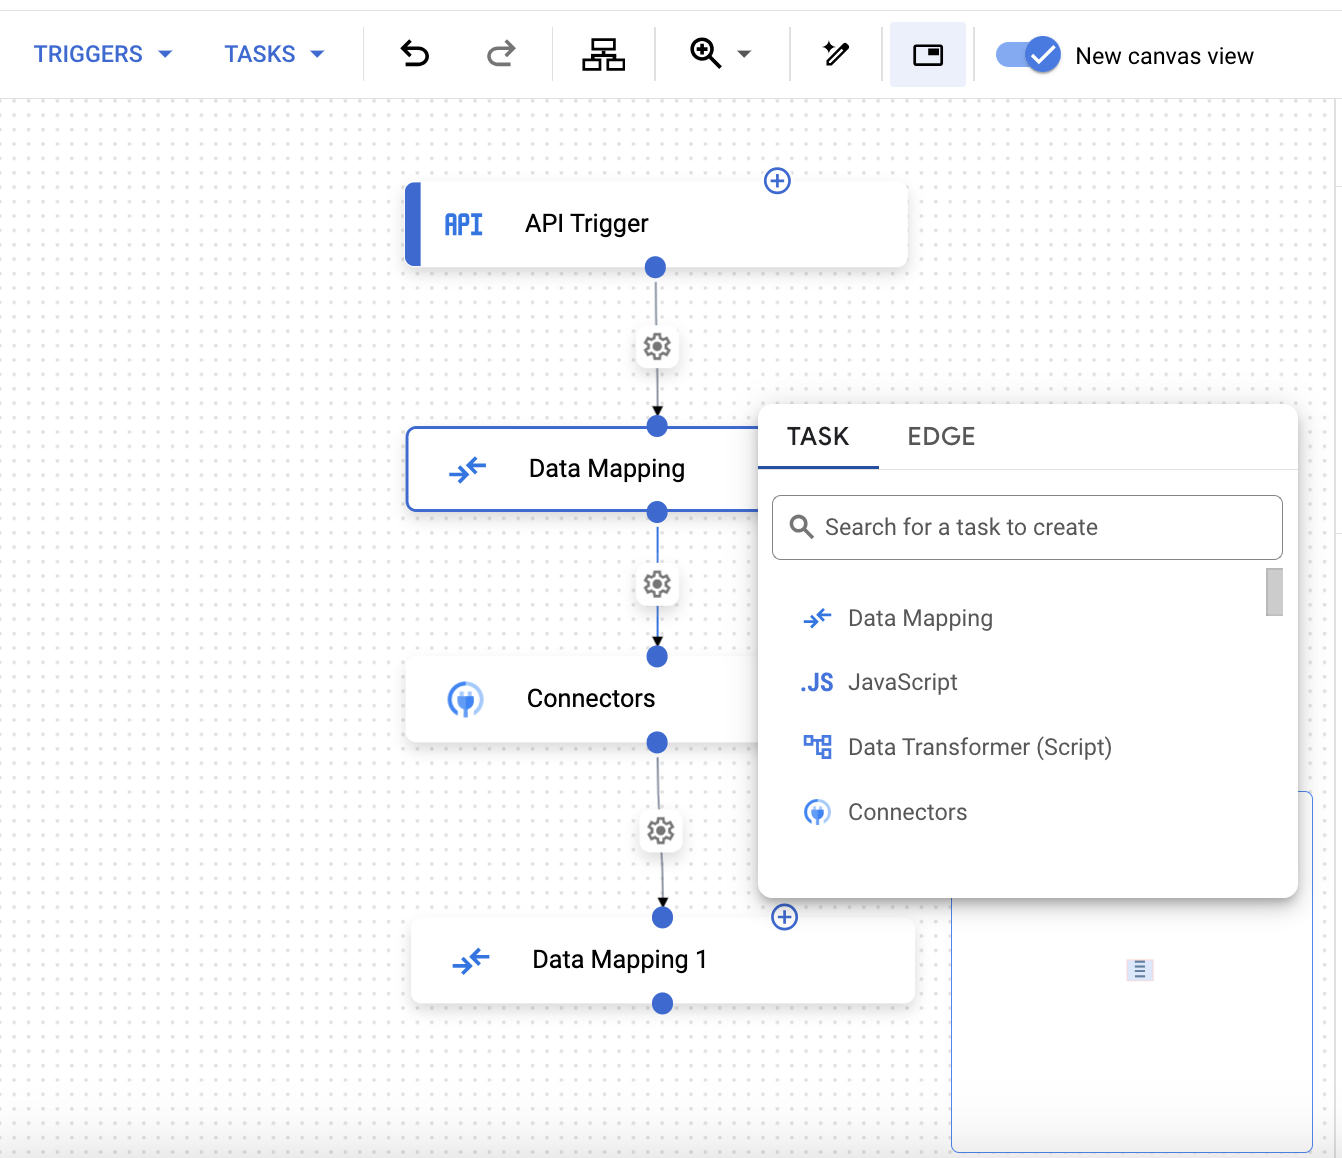Switch to the EDGE tab

point(941,436)
